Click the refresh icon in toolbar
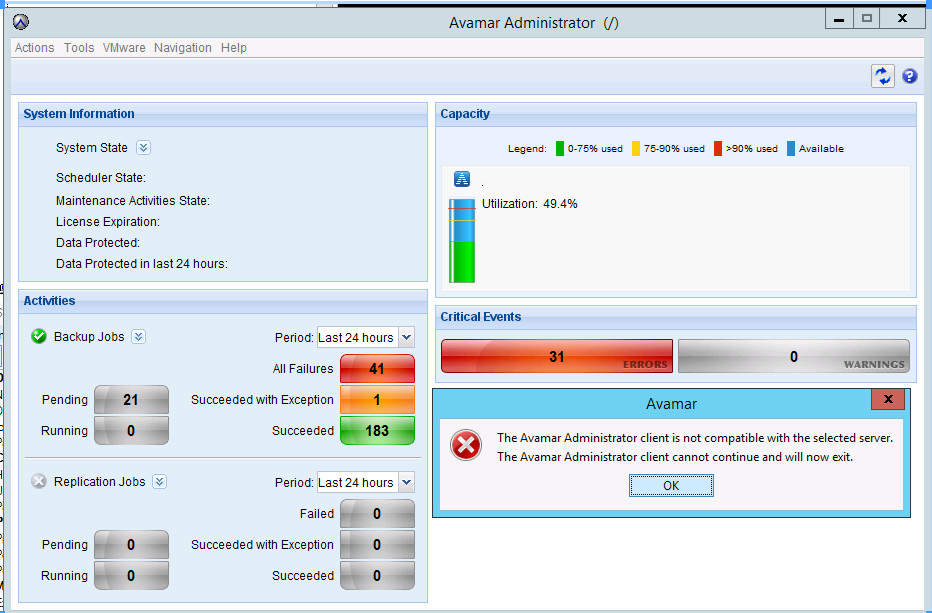The image size is (932, 613). point(883,76)
